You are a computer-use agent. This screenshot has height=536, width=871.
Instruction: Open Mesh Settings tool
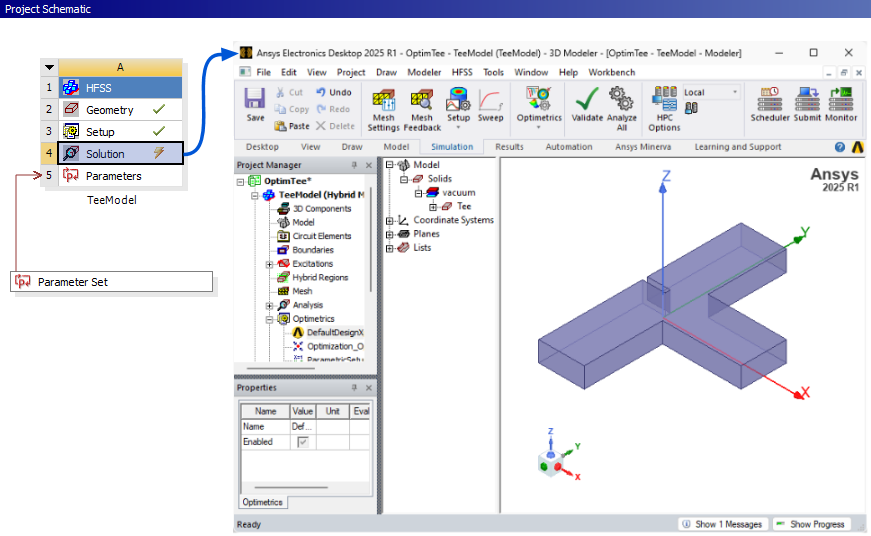(383, 110)
